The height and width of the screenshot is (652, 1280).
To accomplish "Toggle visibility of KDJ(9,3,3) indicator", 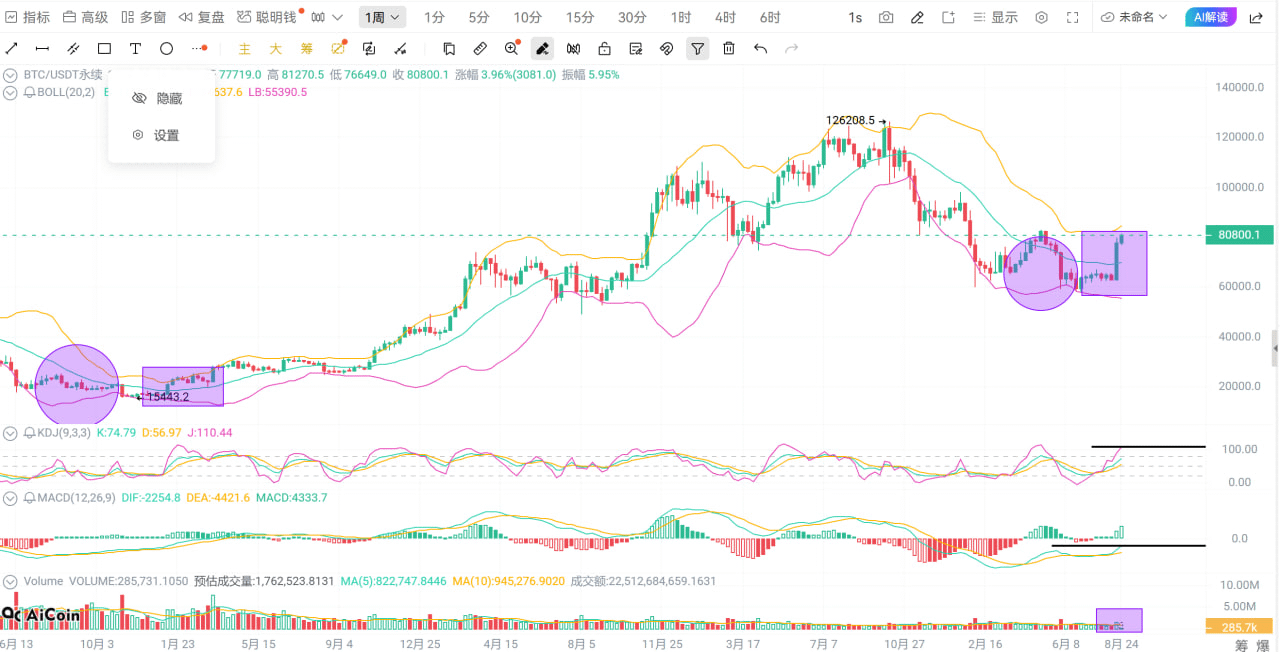I will point(12,433).
